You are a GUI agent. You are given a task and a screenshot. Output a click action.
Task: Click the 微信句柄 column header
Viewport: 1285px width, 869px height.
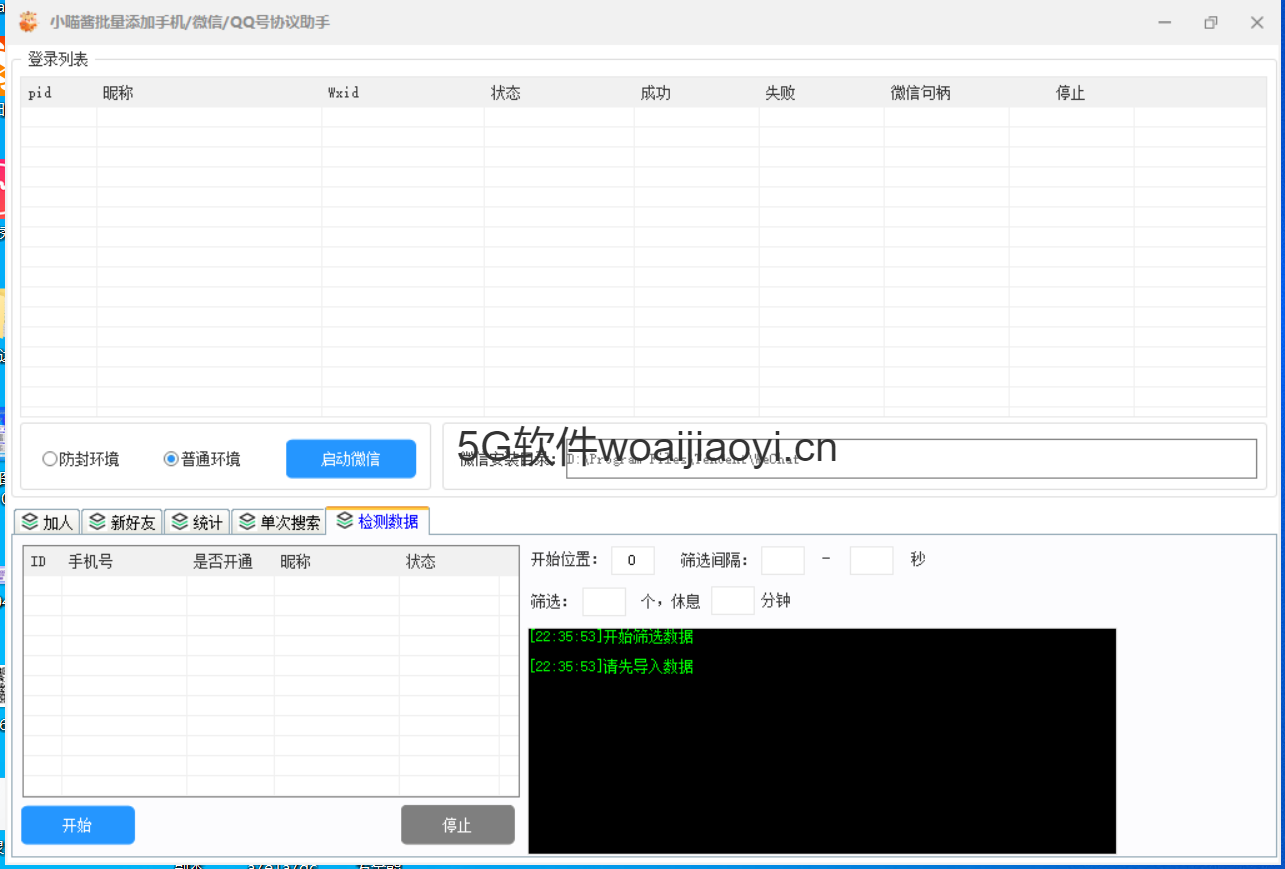click(x=946, y=93)
